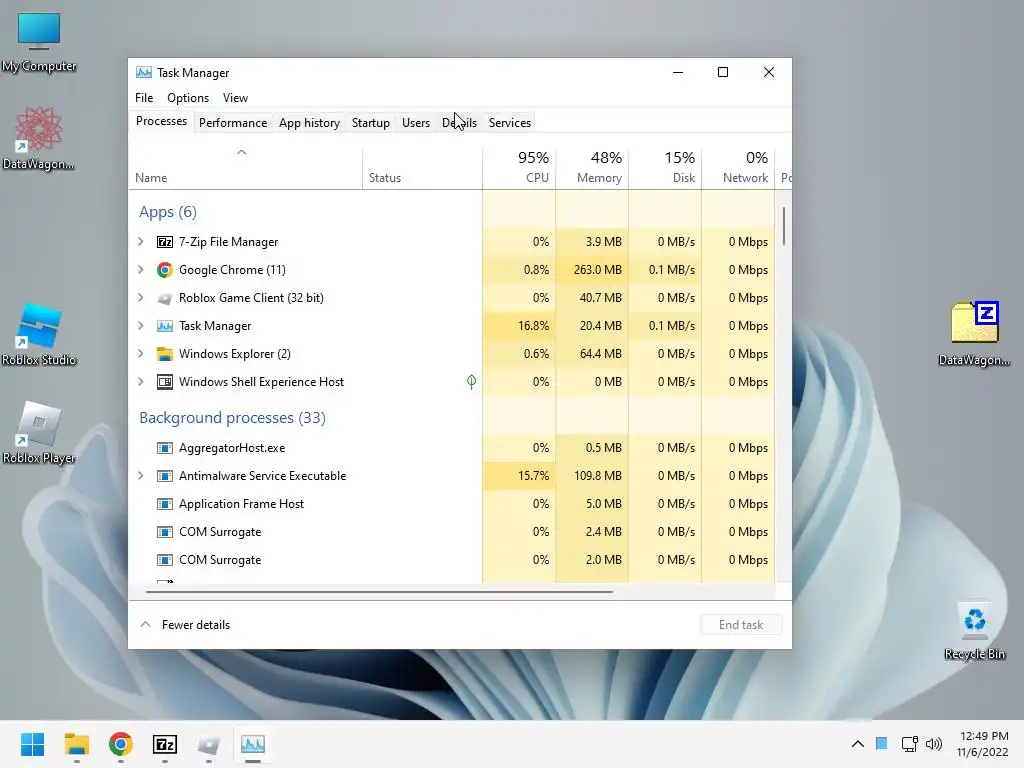
Task: Open the File menu
Action: [x=144, y=98]
